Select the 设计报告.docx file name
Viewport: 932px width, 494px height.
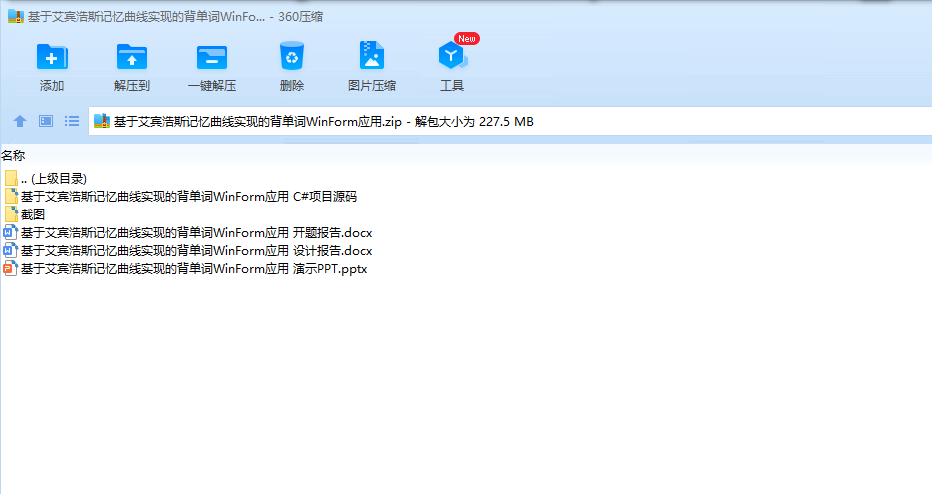[x=197, y=251]
